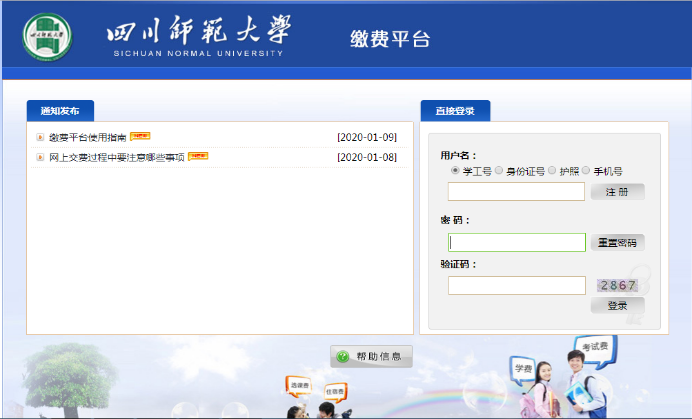Image resolution: width=692 pixels, height=419 pixels.
Task: Refresh the captcha image showing 2867
Action: coord(618,286)
